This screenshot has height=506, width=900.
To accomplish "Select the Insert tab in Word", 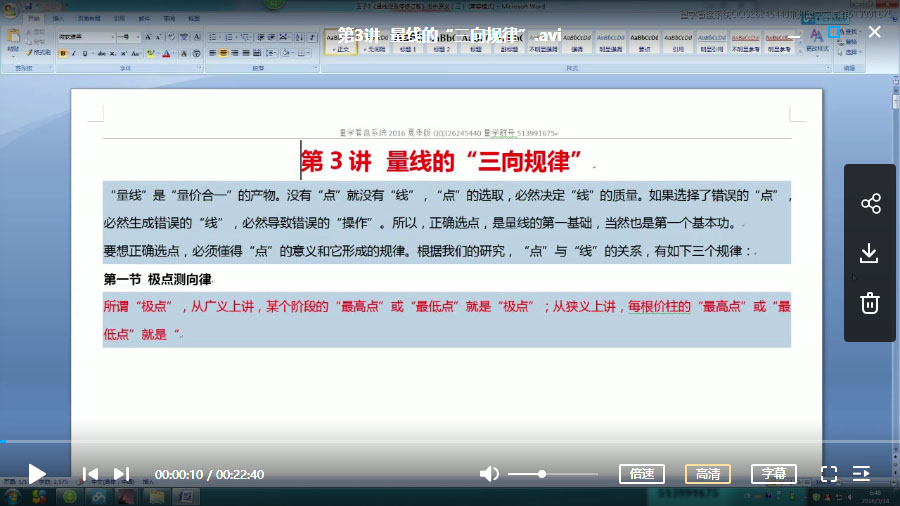I will tap(58, 19).
